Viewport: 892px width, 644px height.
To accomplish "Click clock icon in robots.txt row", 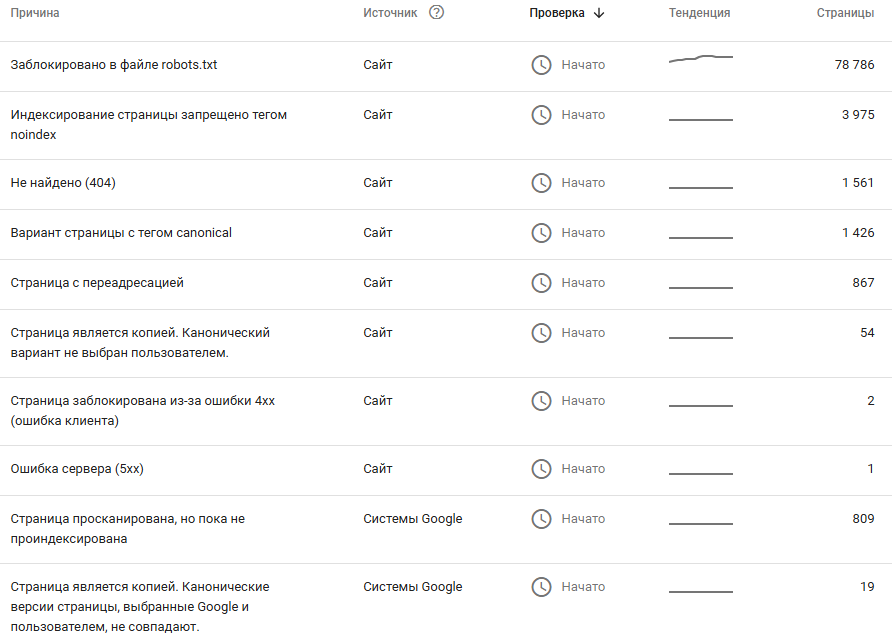I will [x=541, y=65].
